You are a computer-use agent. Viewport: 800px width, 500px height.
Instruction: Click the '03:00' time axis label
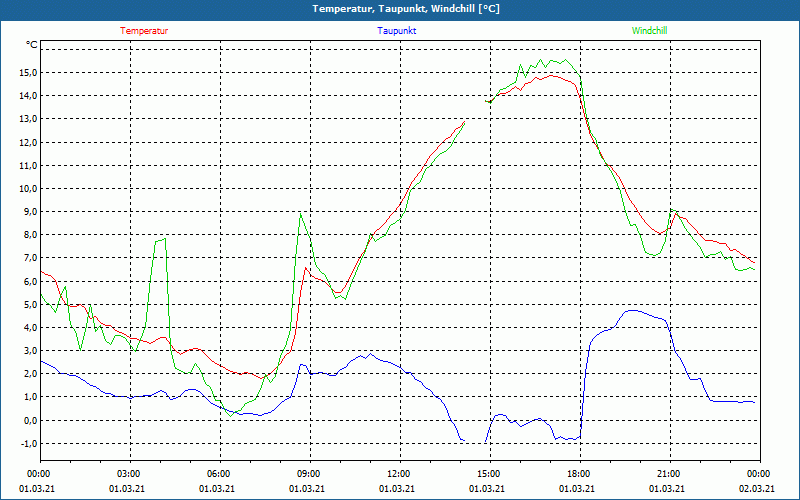[x=131, y=474]
